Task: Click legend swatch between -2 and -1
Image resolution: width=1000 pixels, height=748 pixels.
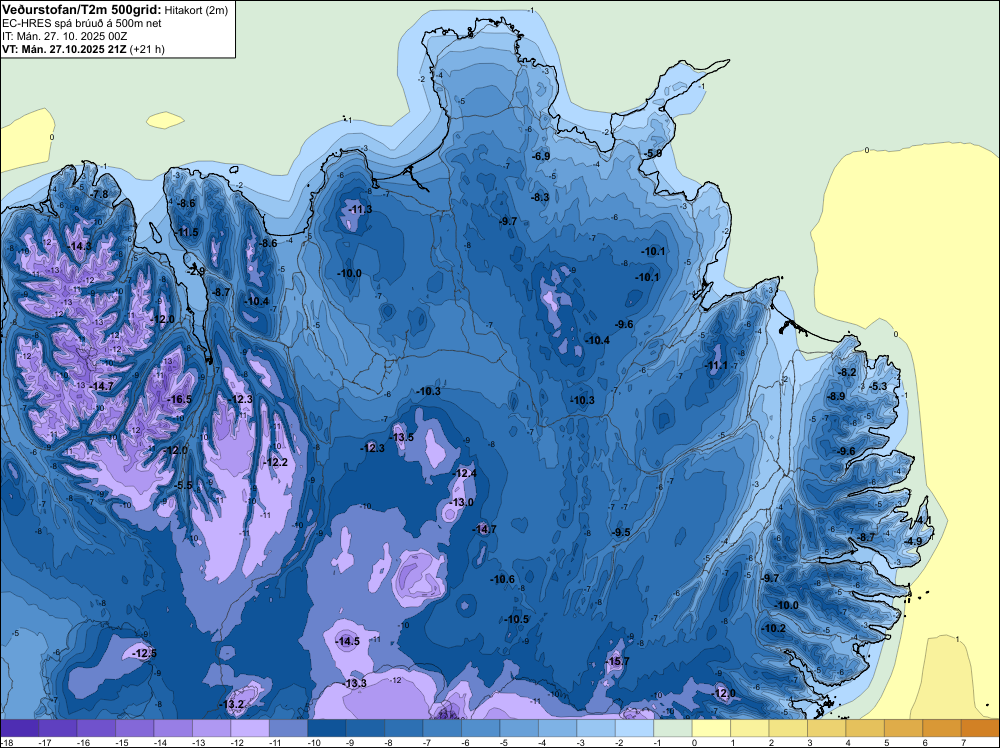Action: [x=635, y=728]
